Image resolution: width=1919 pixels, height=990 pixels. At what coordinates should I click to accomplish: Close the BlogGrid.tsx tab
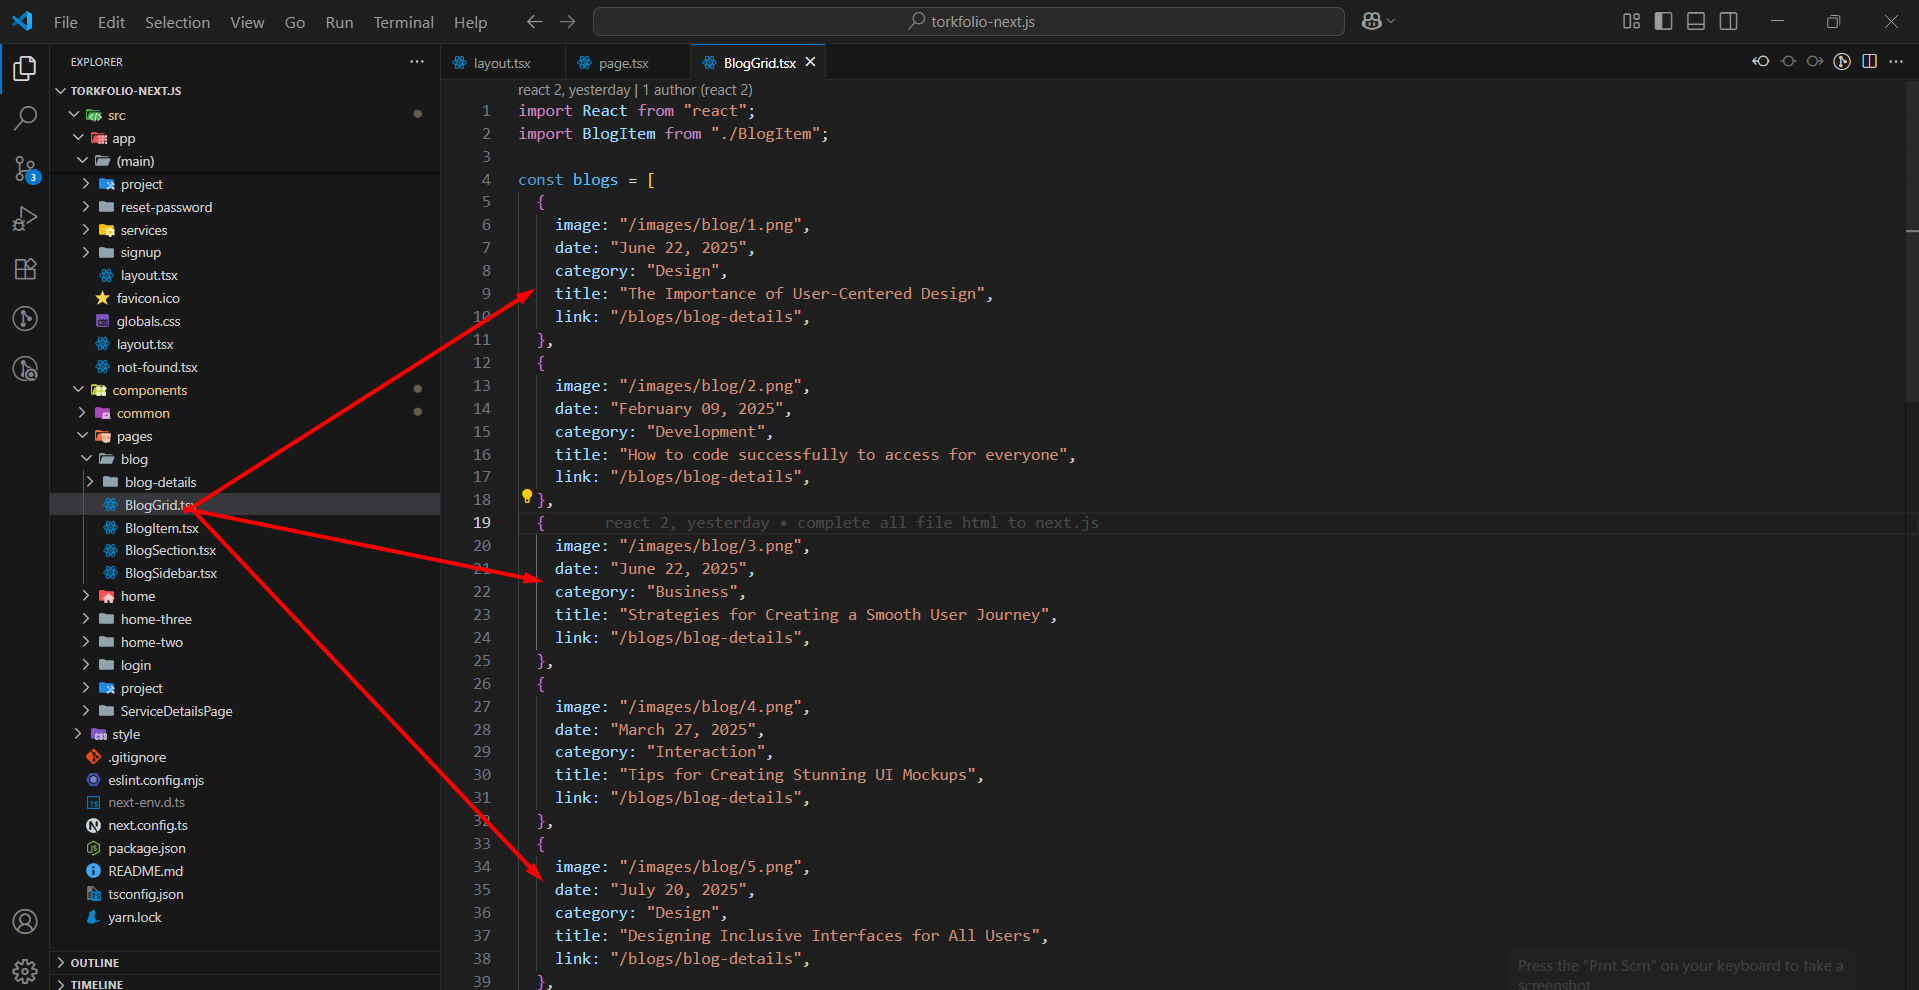[x=811, y=62]
